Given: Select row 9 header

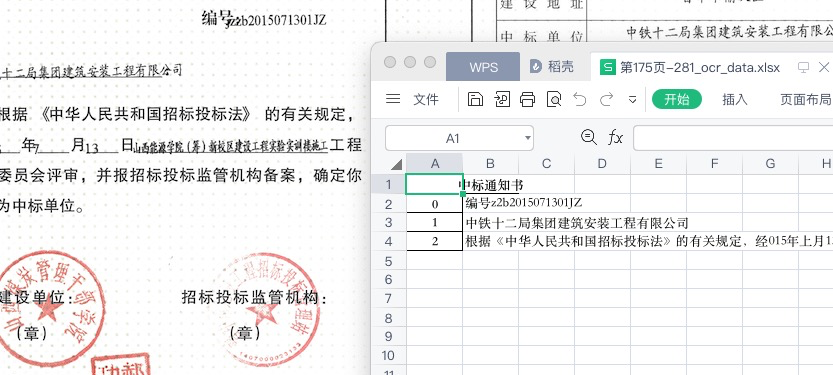Looking at the screenshot, I should [x=388, y=336].
